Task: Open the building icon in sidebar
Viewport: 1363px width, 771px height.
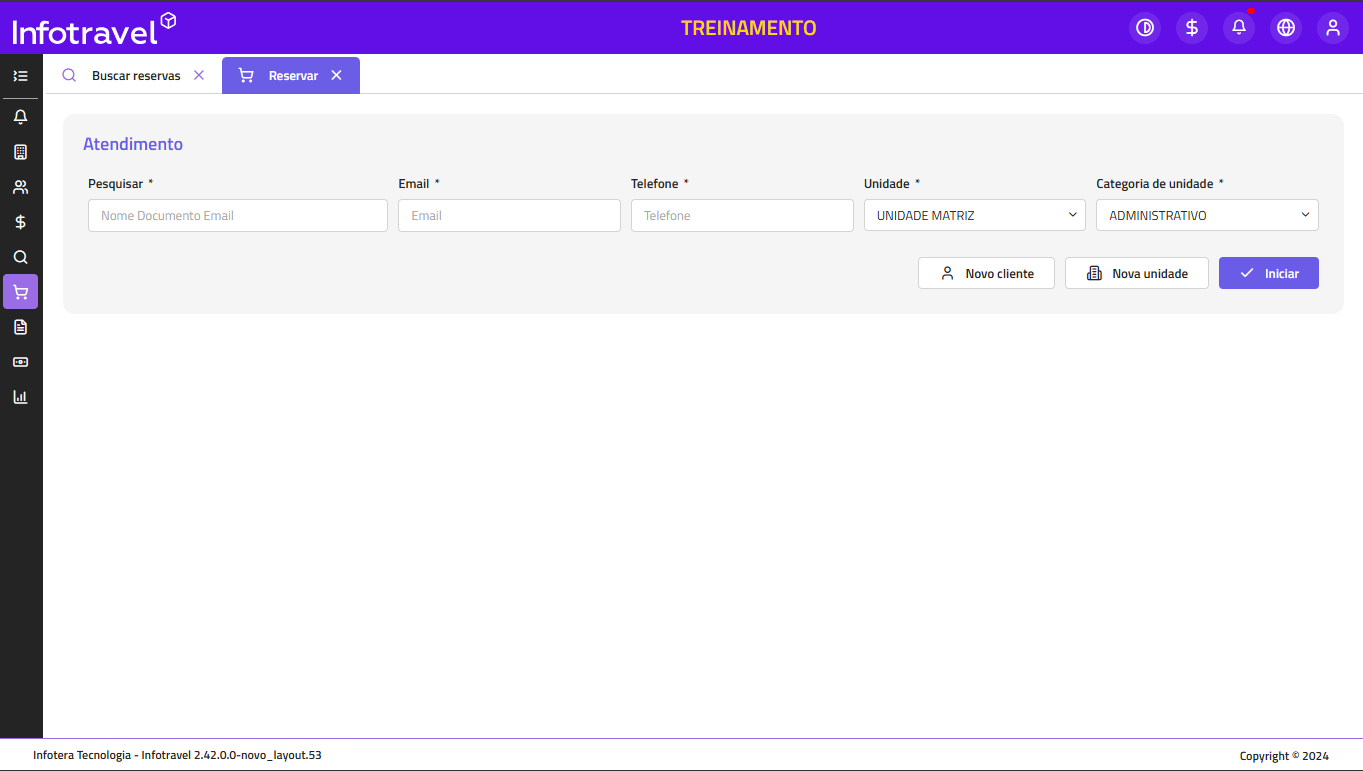Action: [x=20, y=152]
